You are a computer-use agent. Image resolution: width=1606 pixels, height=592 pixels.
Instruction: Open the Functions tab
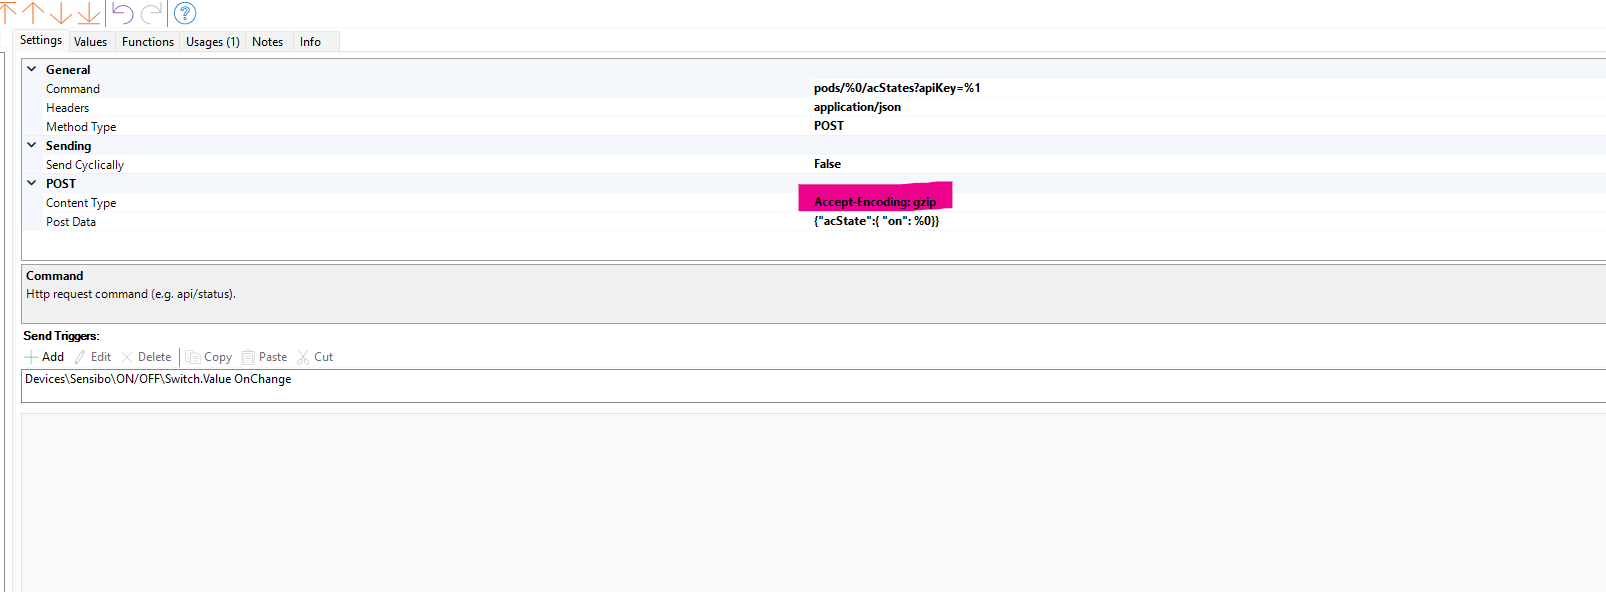click(147, 42)
